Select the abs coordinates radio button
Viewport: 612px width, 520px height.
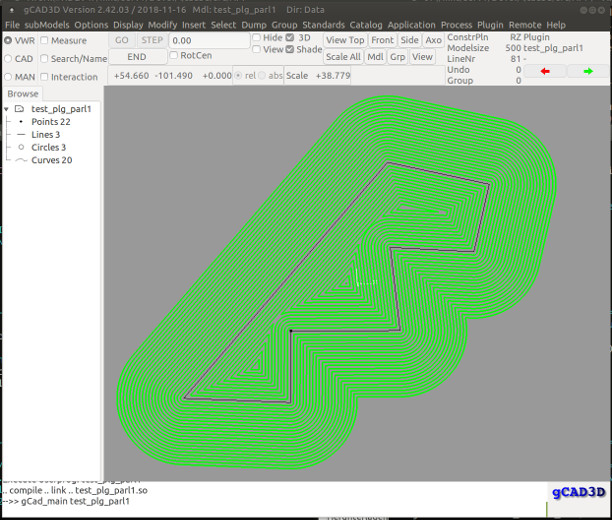tap(262, 75)
